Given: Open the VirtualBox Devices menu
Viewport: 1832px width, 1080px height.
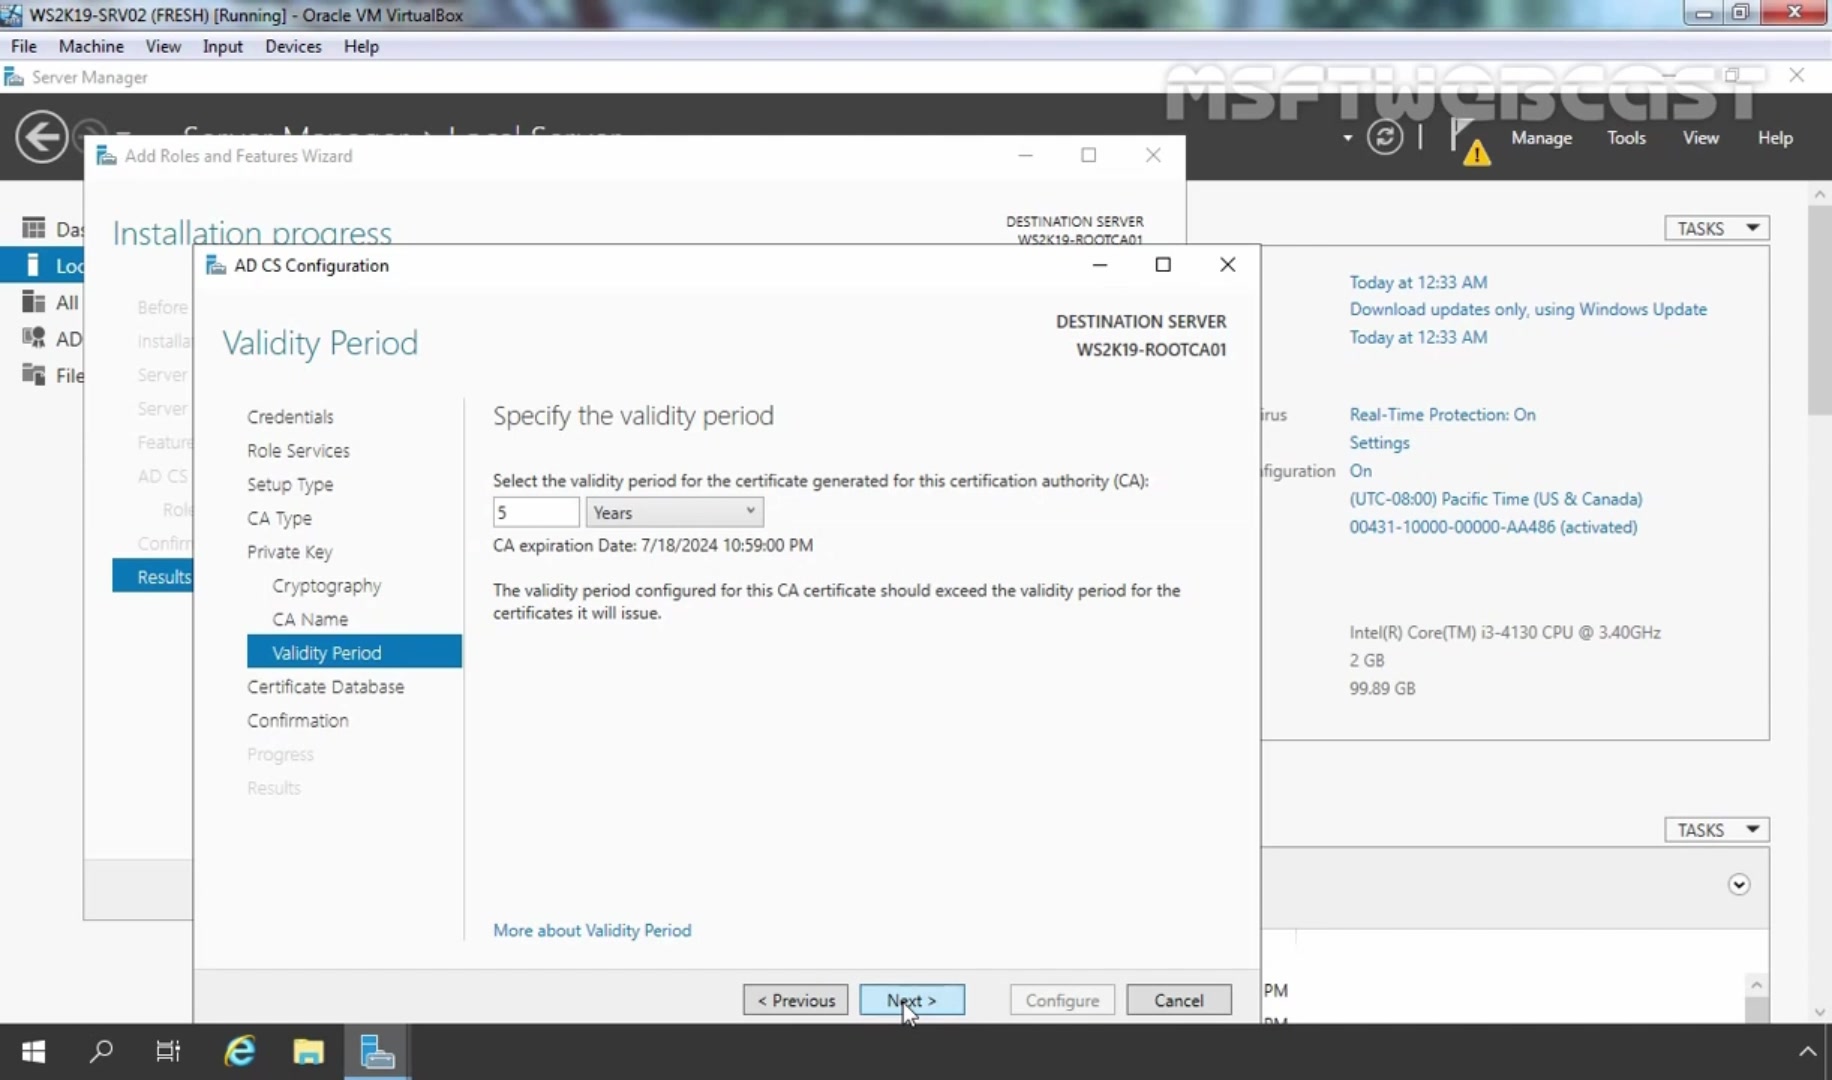Looking at the screenshot, I should 293,46.
